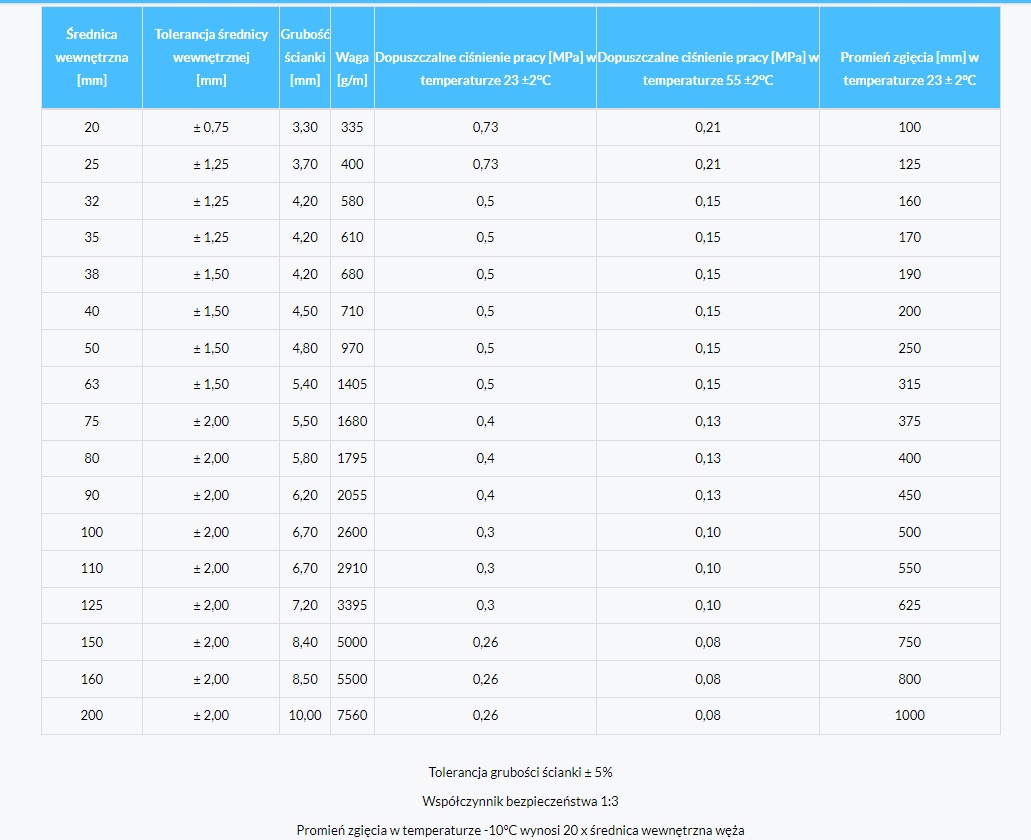Image resolution: width=1031 pixels, height=840 pixels.
Task: Select the 'Grubość ścianki' header cell
Action: [x=305, y=57]
